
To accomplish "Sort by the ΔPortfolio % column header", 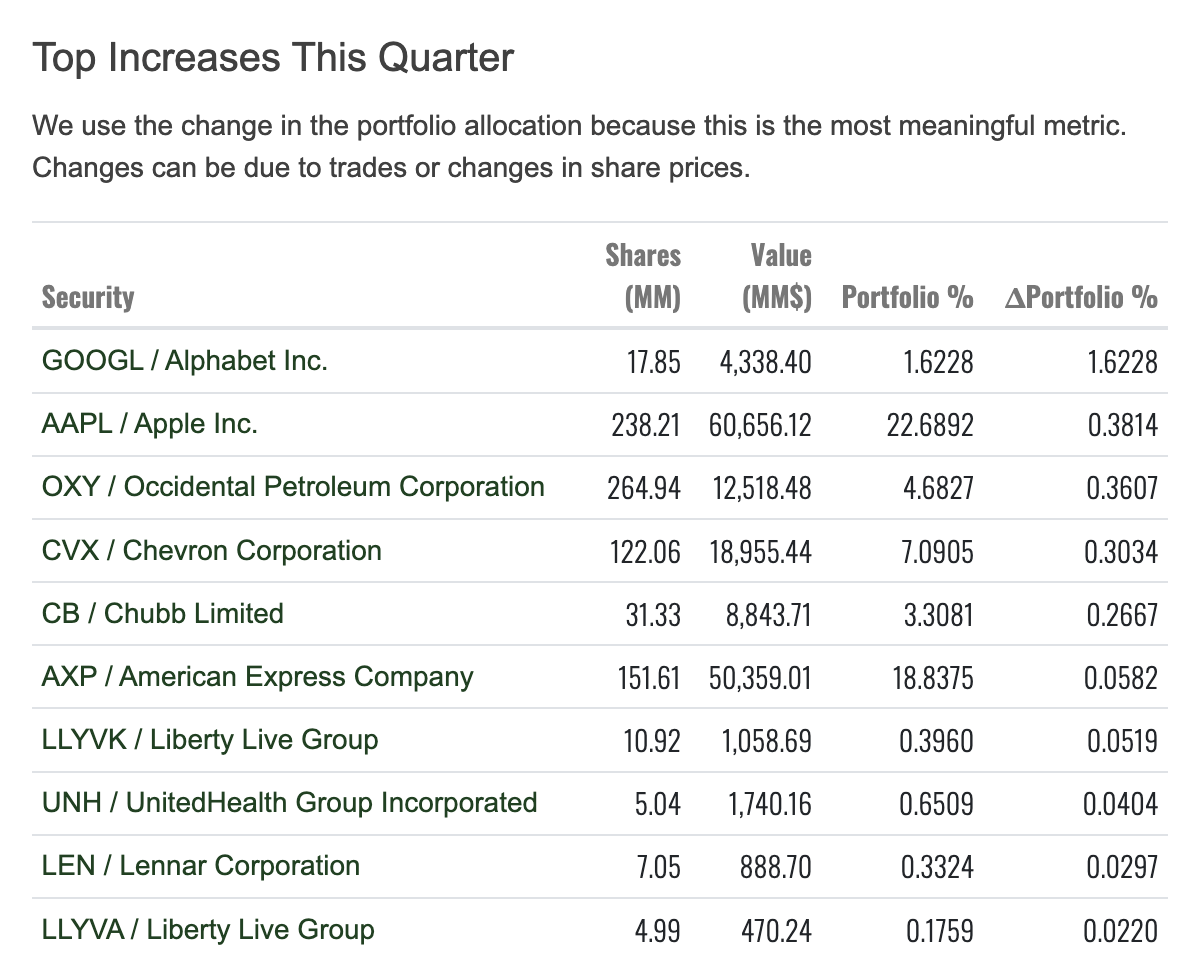I will [1081, 297].
